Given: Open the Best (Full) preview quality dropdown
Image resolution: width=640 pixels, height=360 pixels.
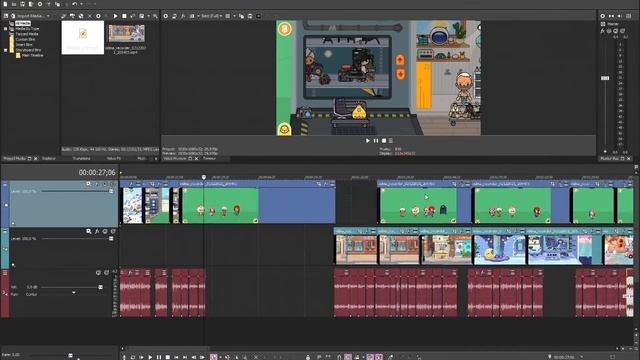Looking at the screenshot, I should (211, 16).
